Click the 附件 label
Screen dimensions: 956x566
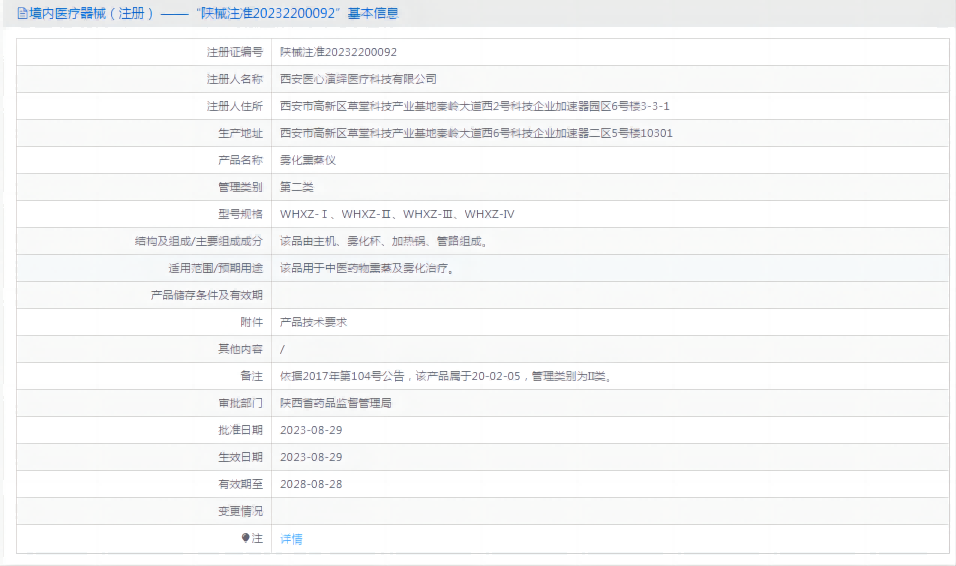point(251,322)
